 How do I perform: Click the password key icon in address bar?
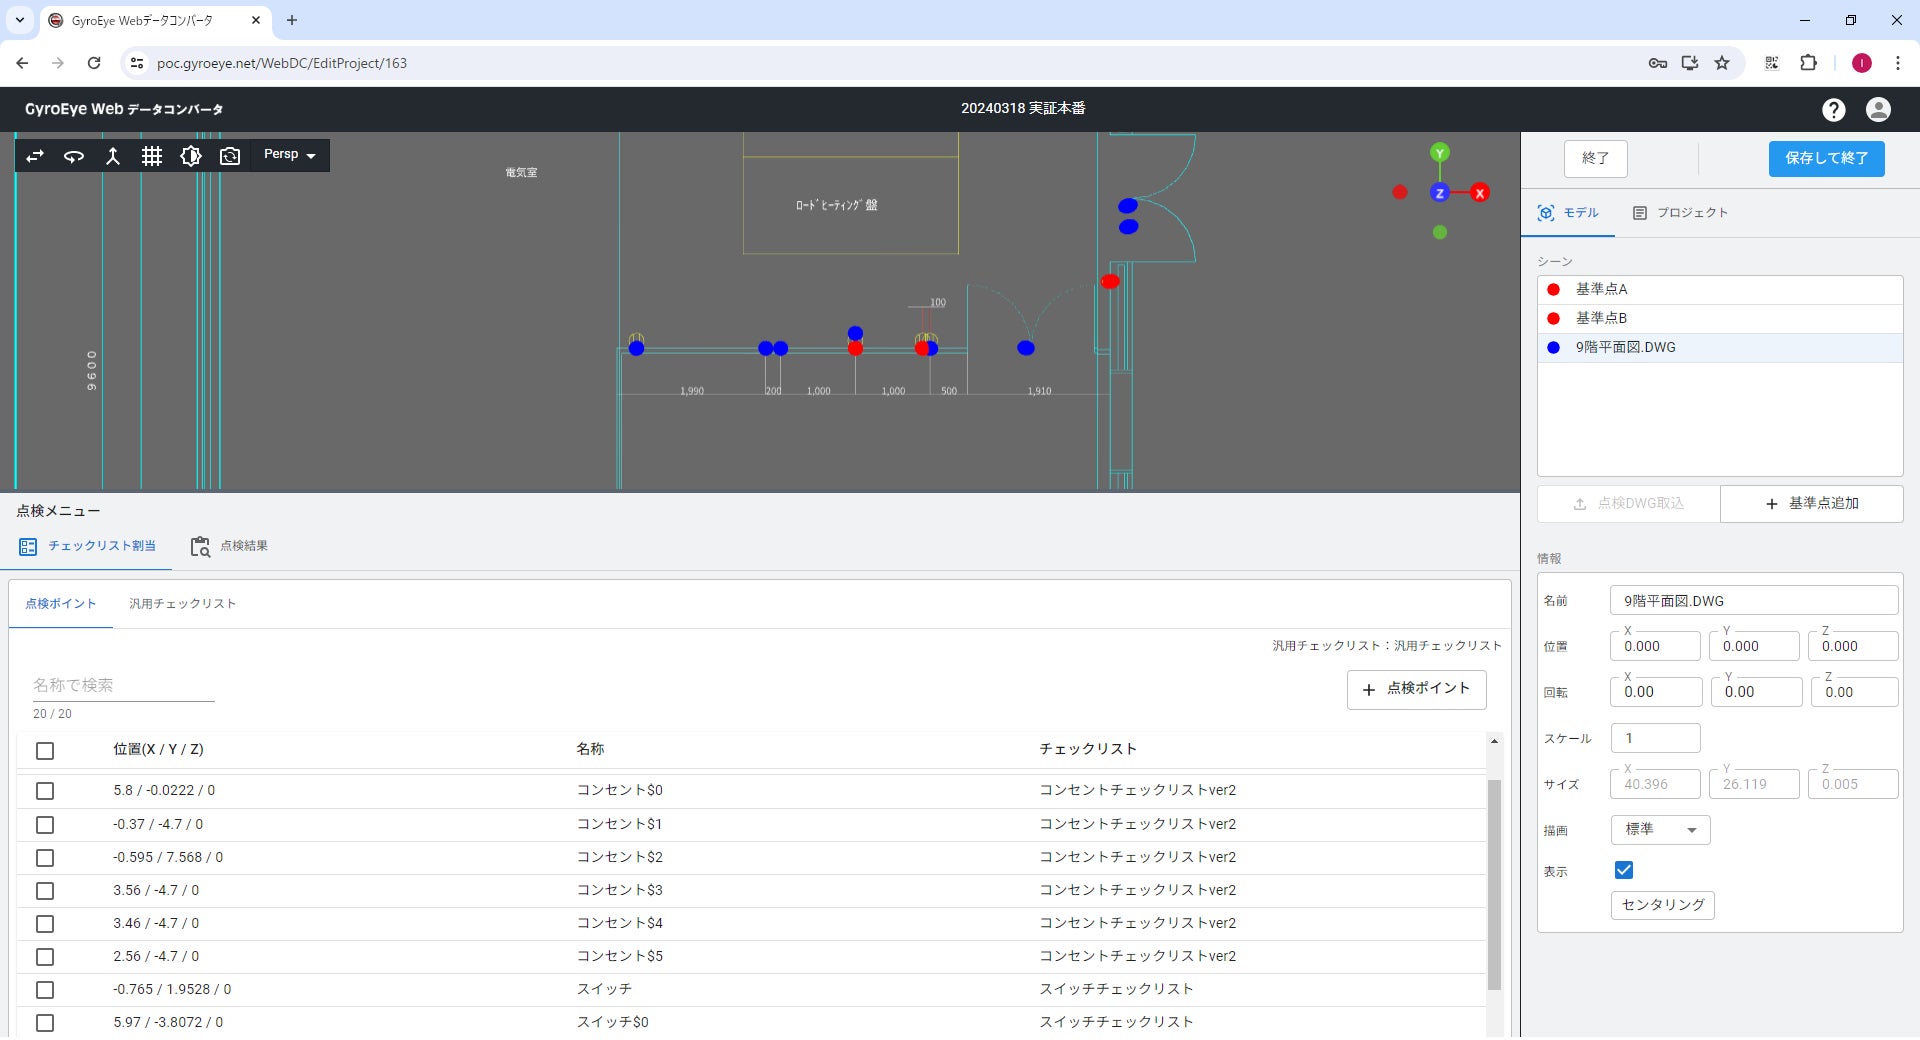(1658, 63)
